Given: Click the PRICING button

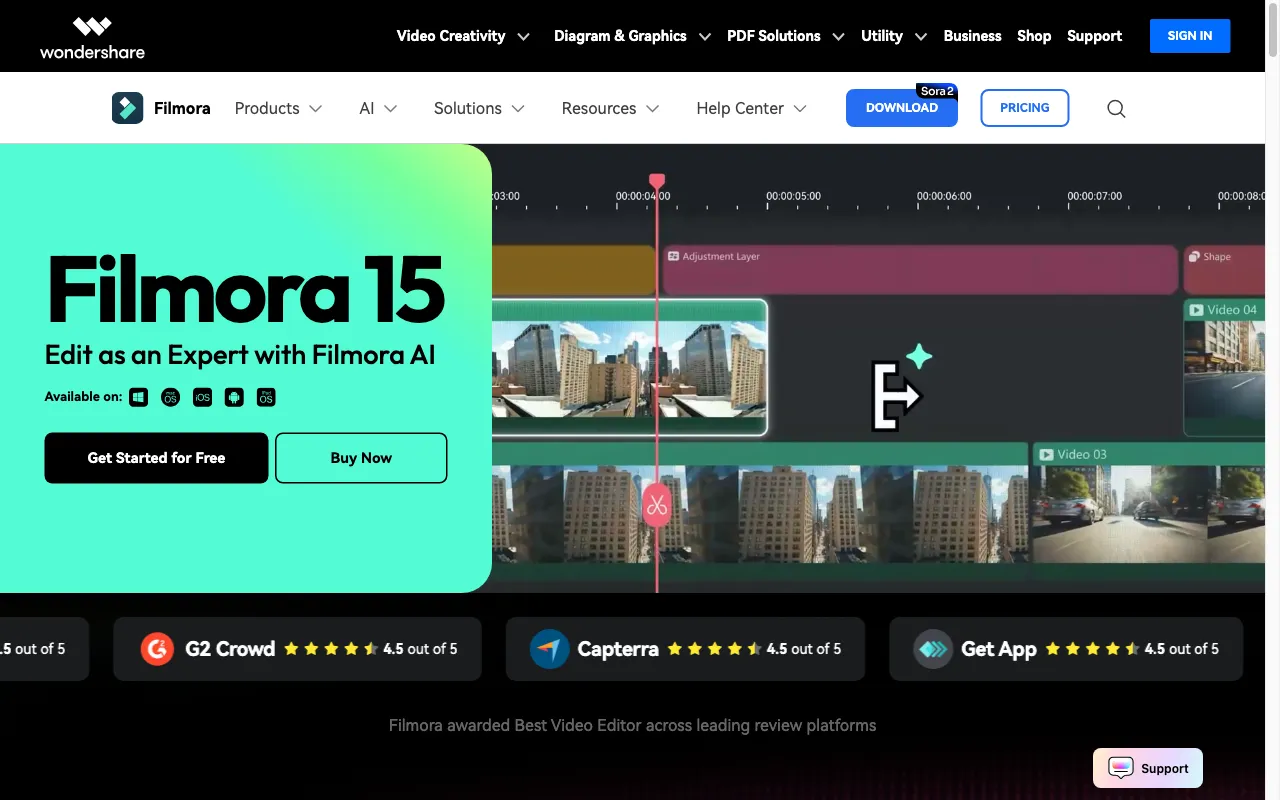Looking at the screenshot, I should (x=1025, y=108).
